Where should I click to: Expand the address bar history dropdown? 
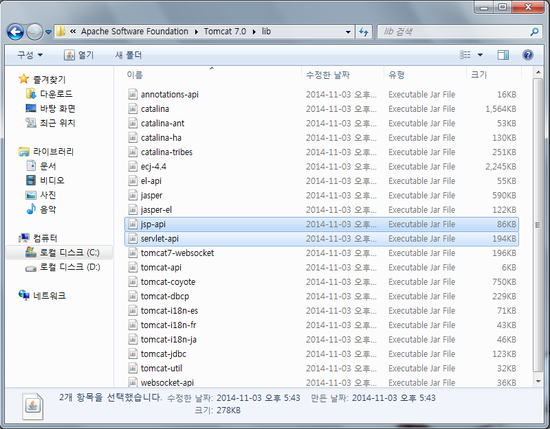[x=348, y=32]
